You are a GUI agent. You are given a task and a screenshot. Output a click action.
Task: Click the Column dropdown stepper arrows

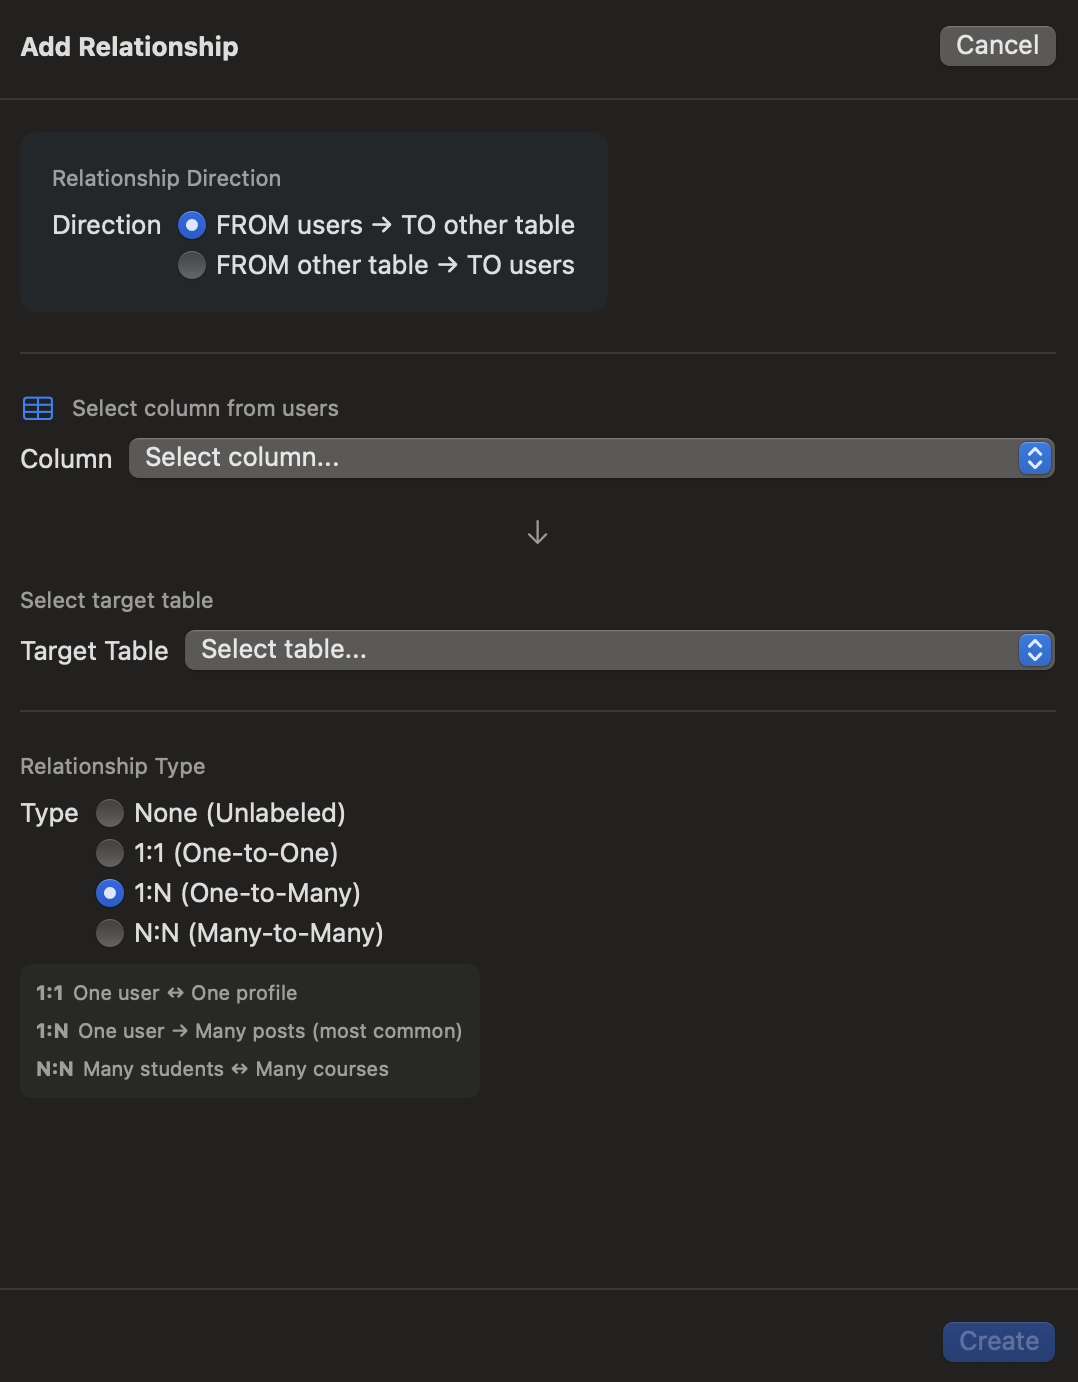(1035, 458)
